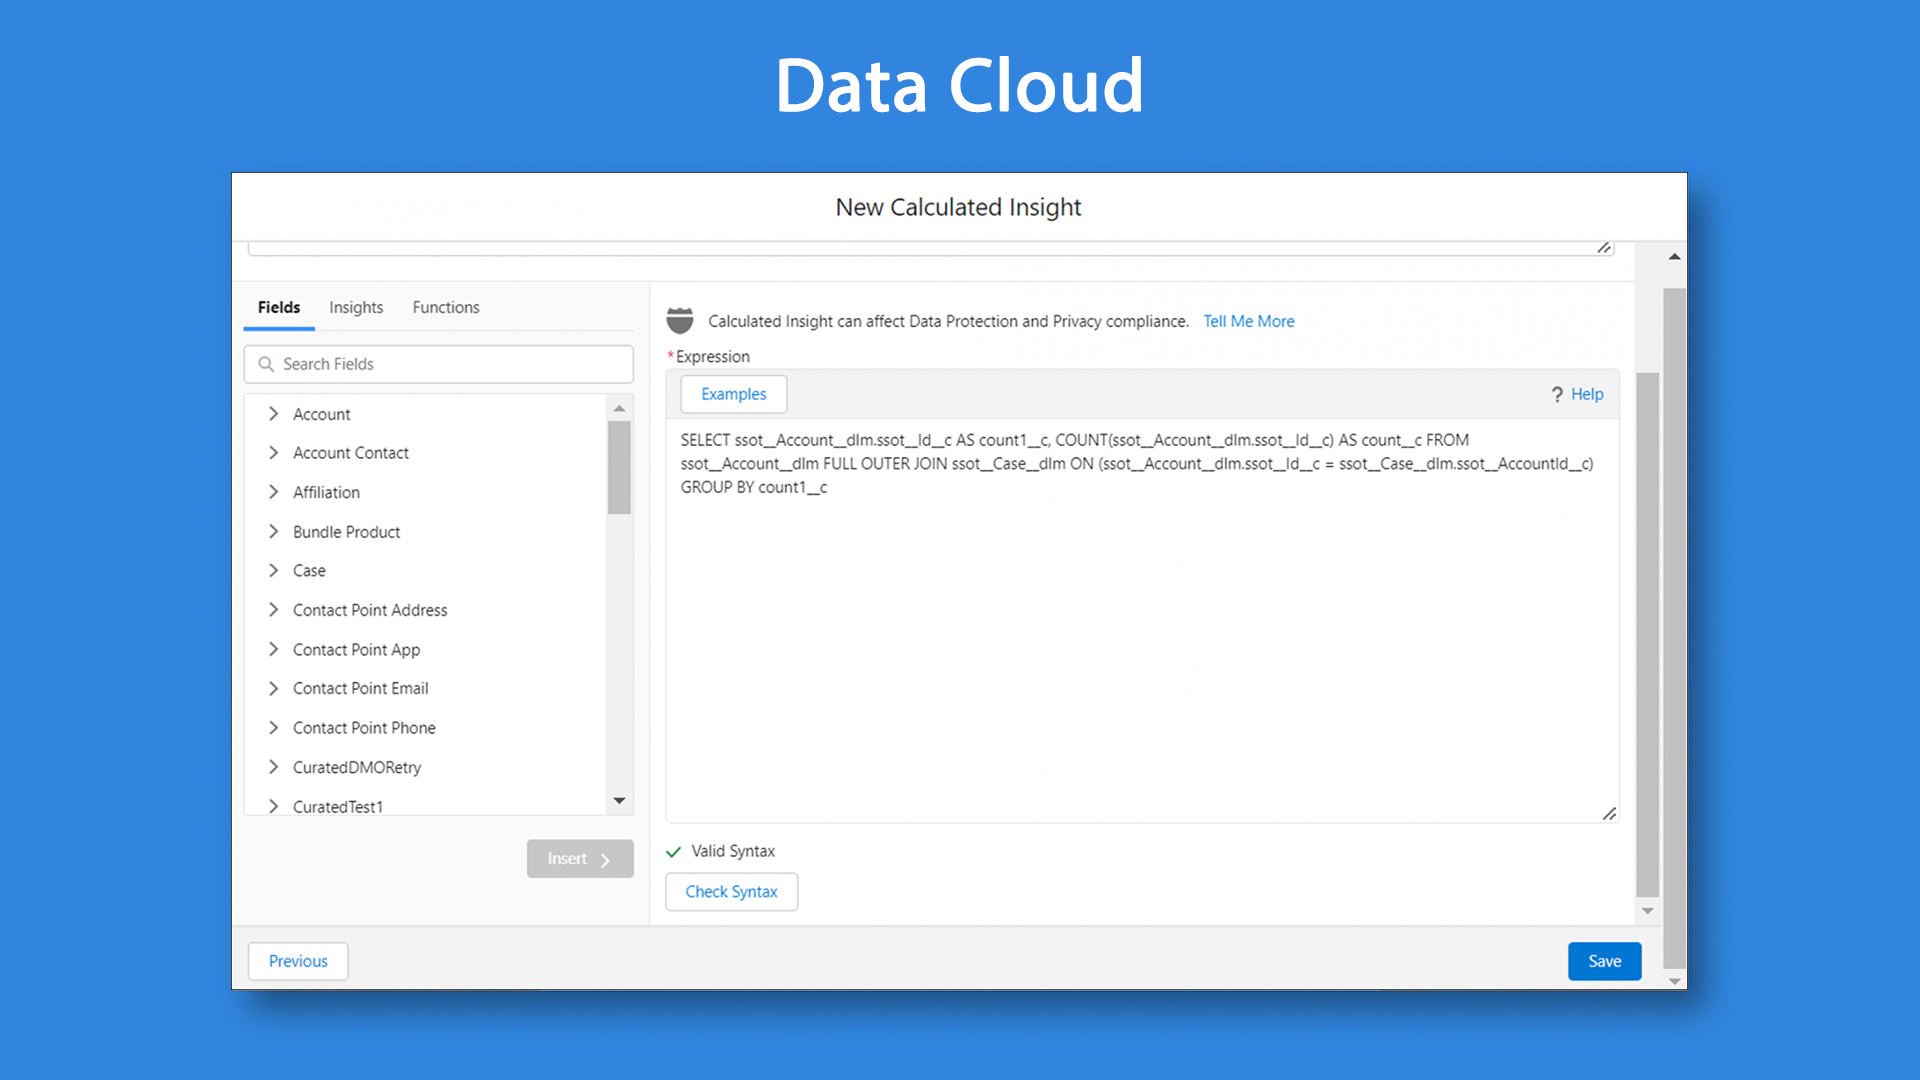
Task: Click the search magnifier icon in Search Fields
Action: click(x=266, y=364)
